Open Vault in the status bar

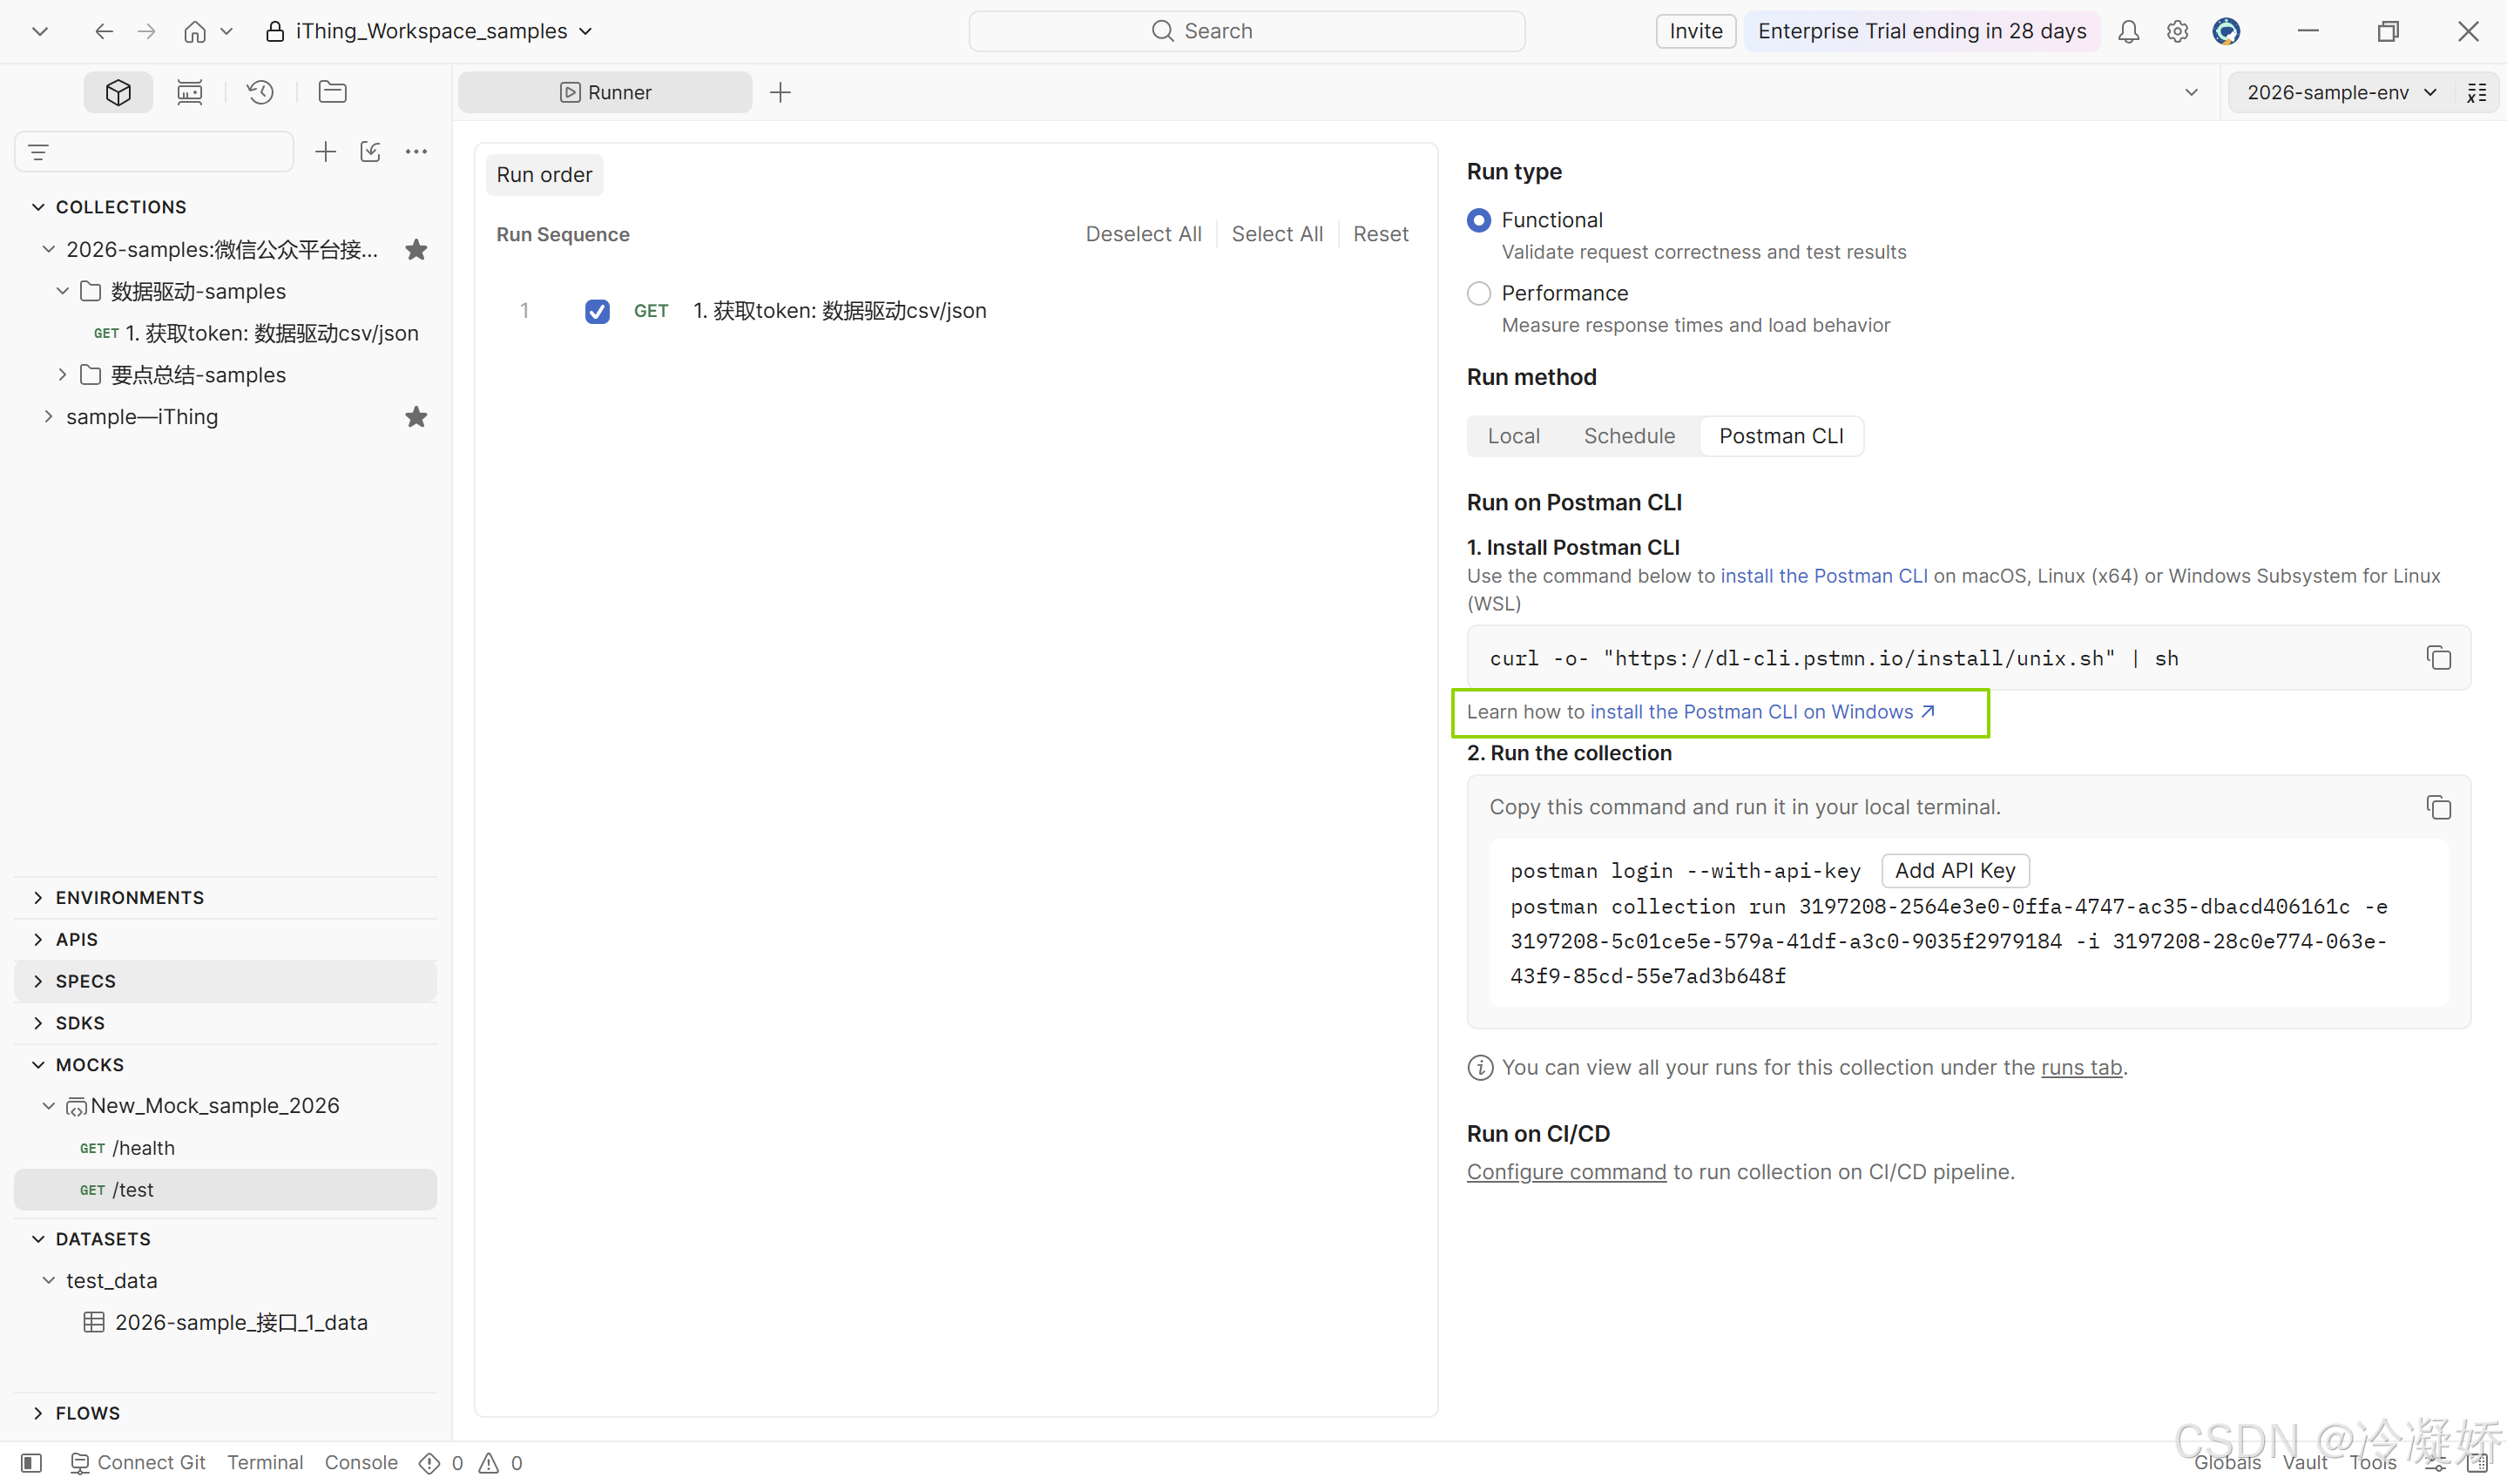pyautogui.click(x=2305, y=1463)
